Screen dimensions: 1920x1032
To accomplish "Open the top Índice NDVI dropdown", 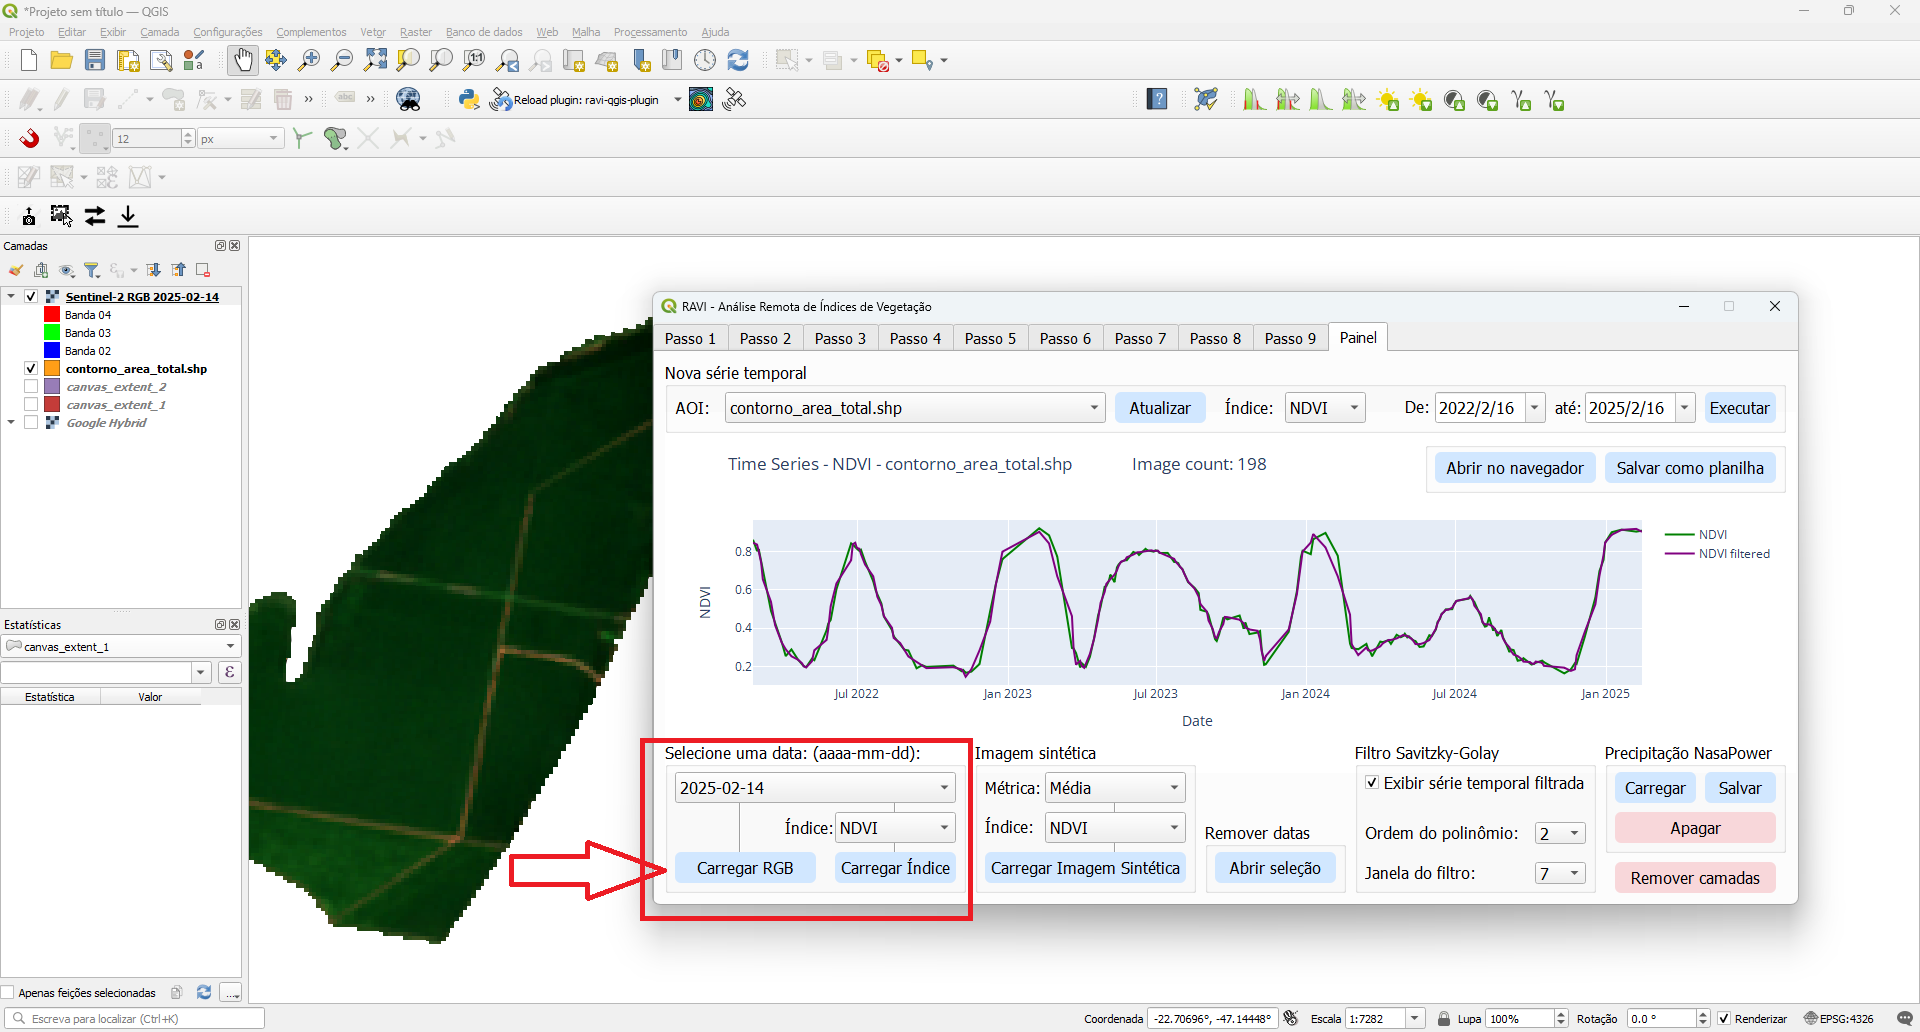I will pos(1325,408).
